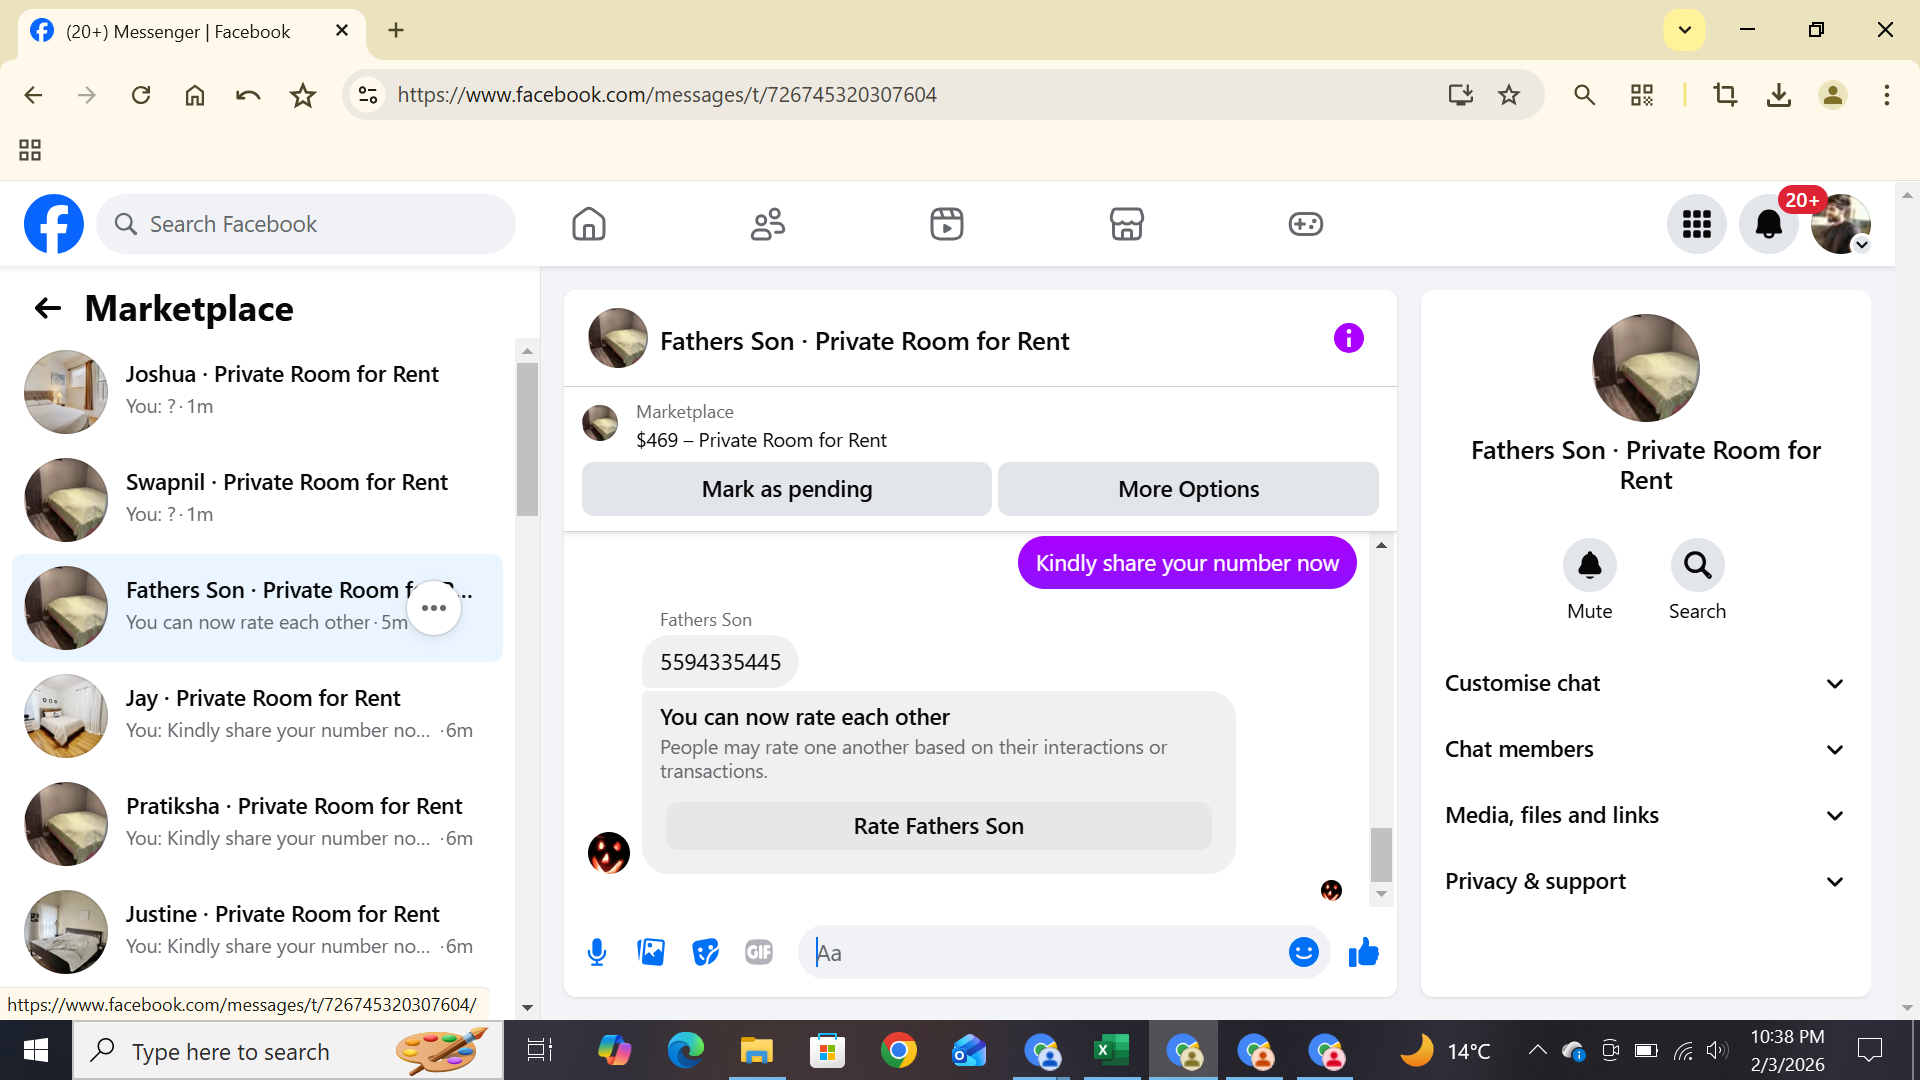Go to the Marketplace tab

pyautogui.click(x=1126, y=224)
